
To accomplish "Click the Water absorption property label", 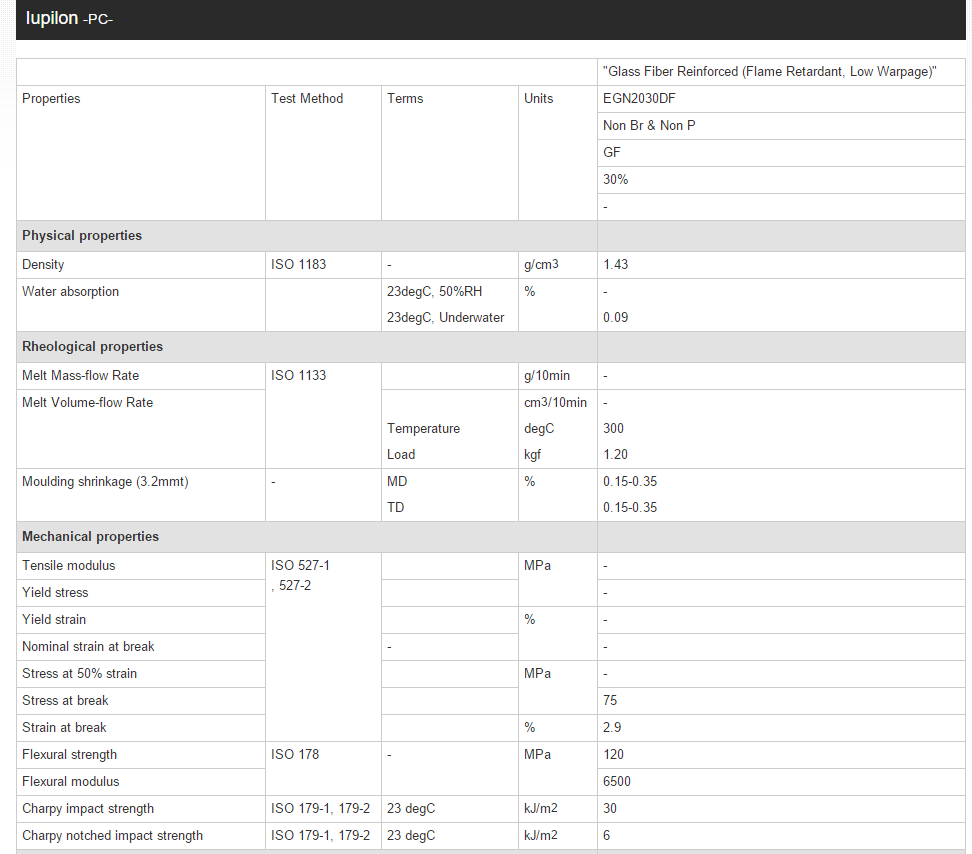I will [x=70, y=292].
